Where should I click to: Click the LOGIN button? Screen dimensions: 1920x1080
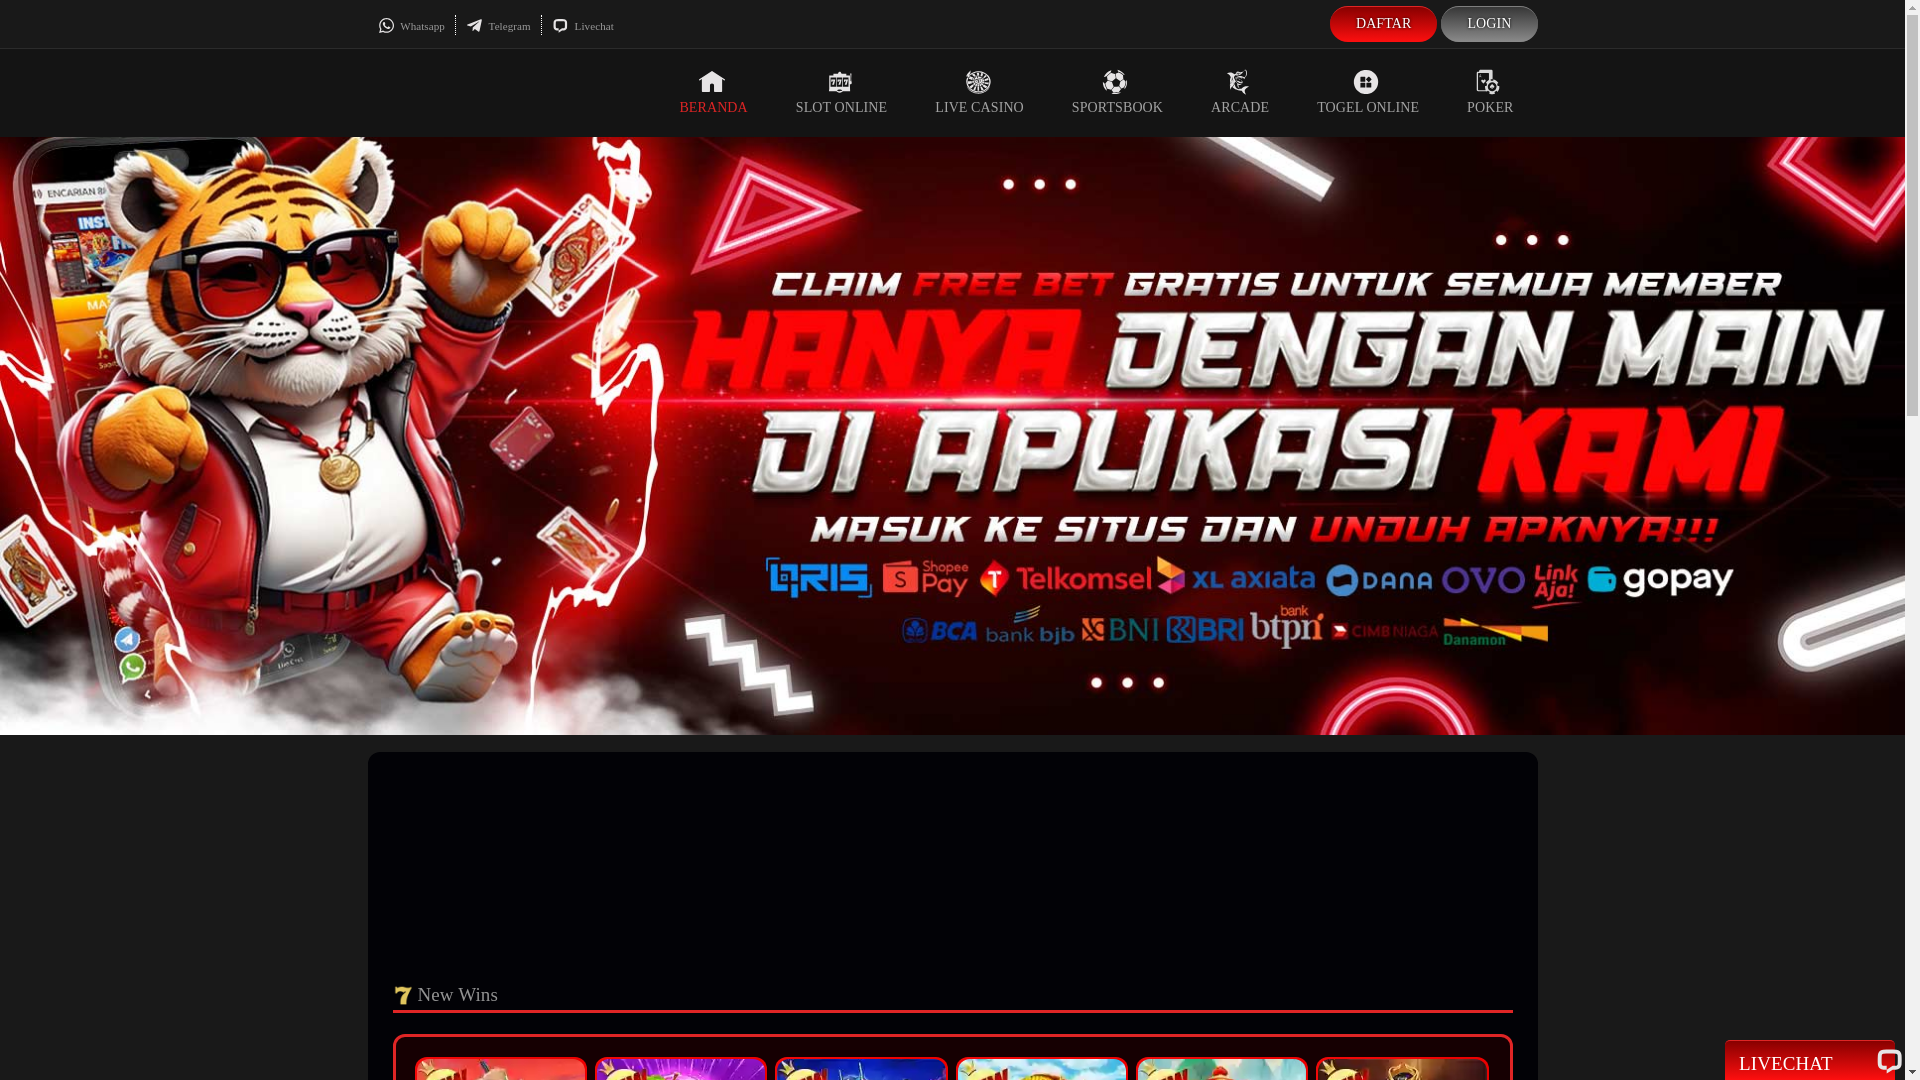tap(1489, 24)
